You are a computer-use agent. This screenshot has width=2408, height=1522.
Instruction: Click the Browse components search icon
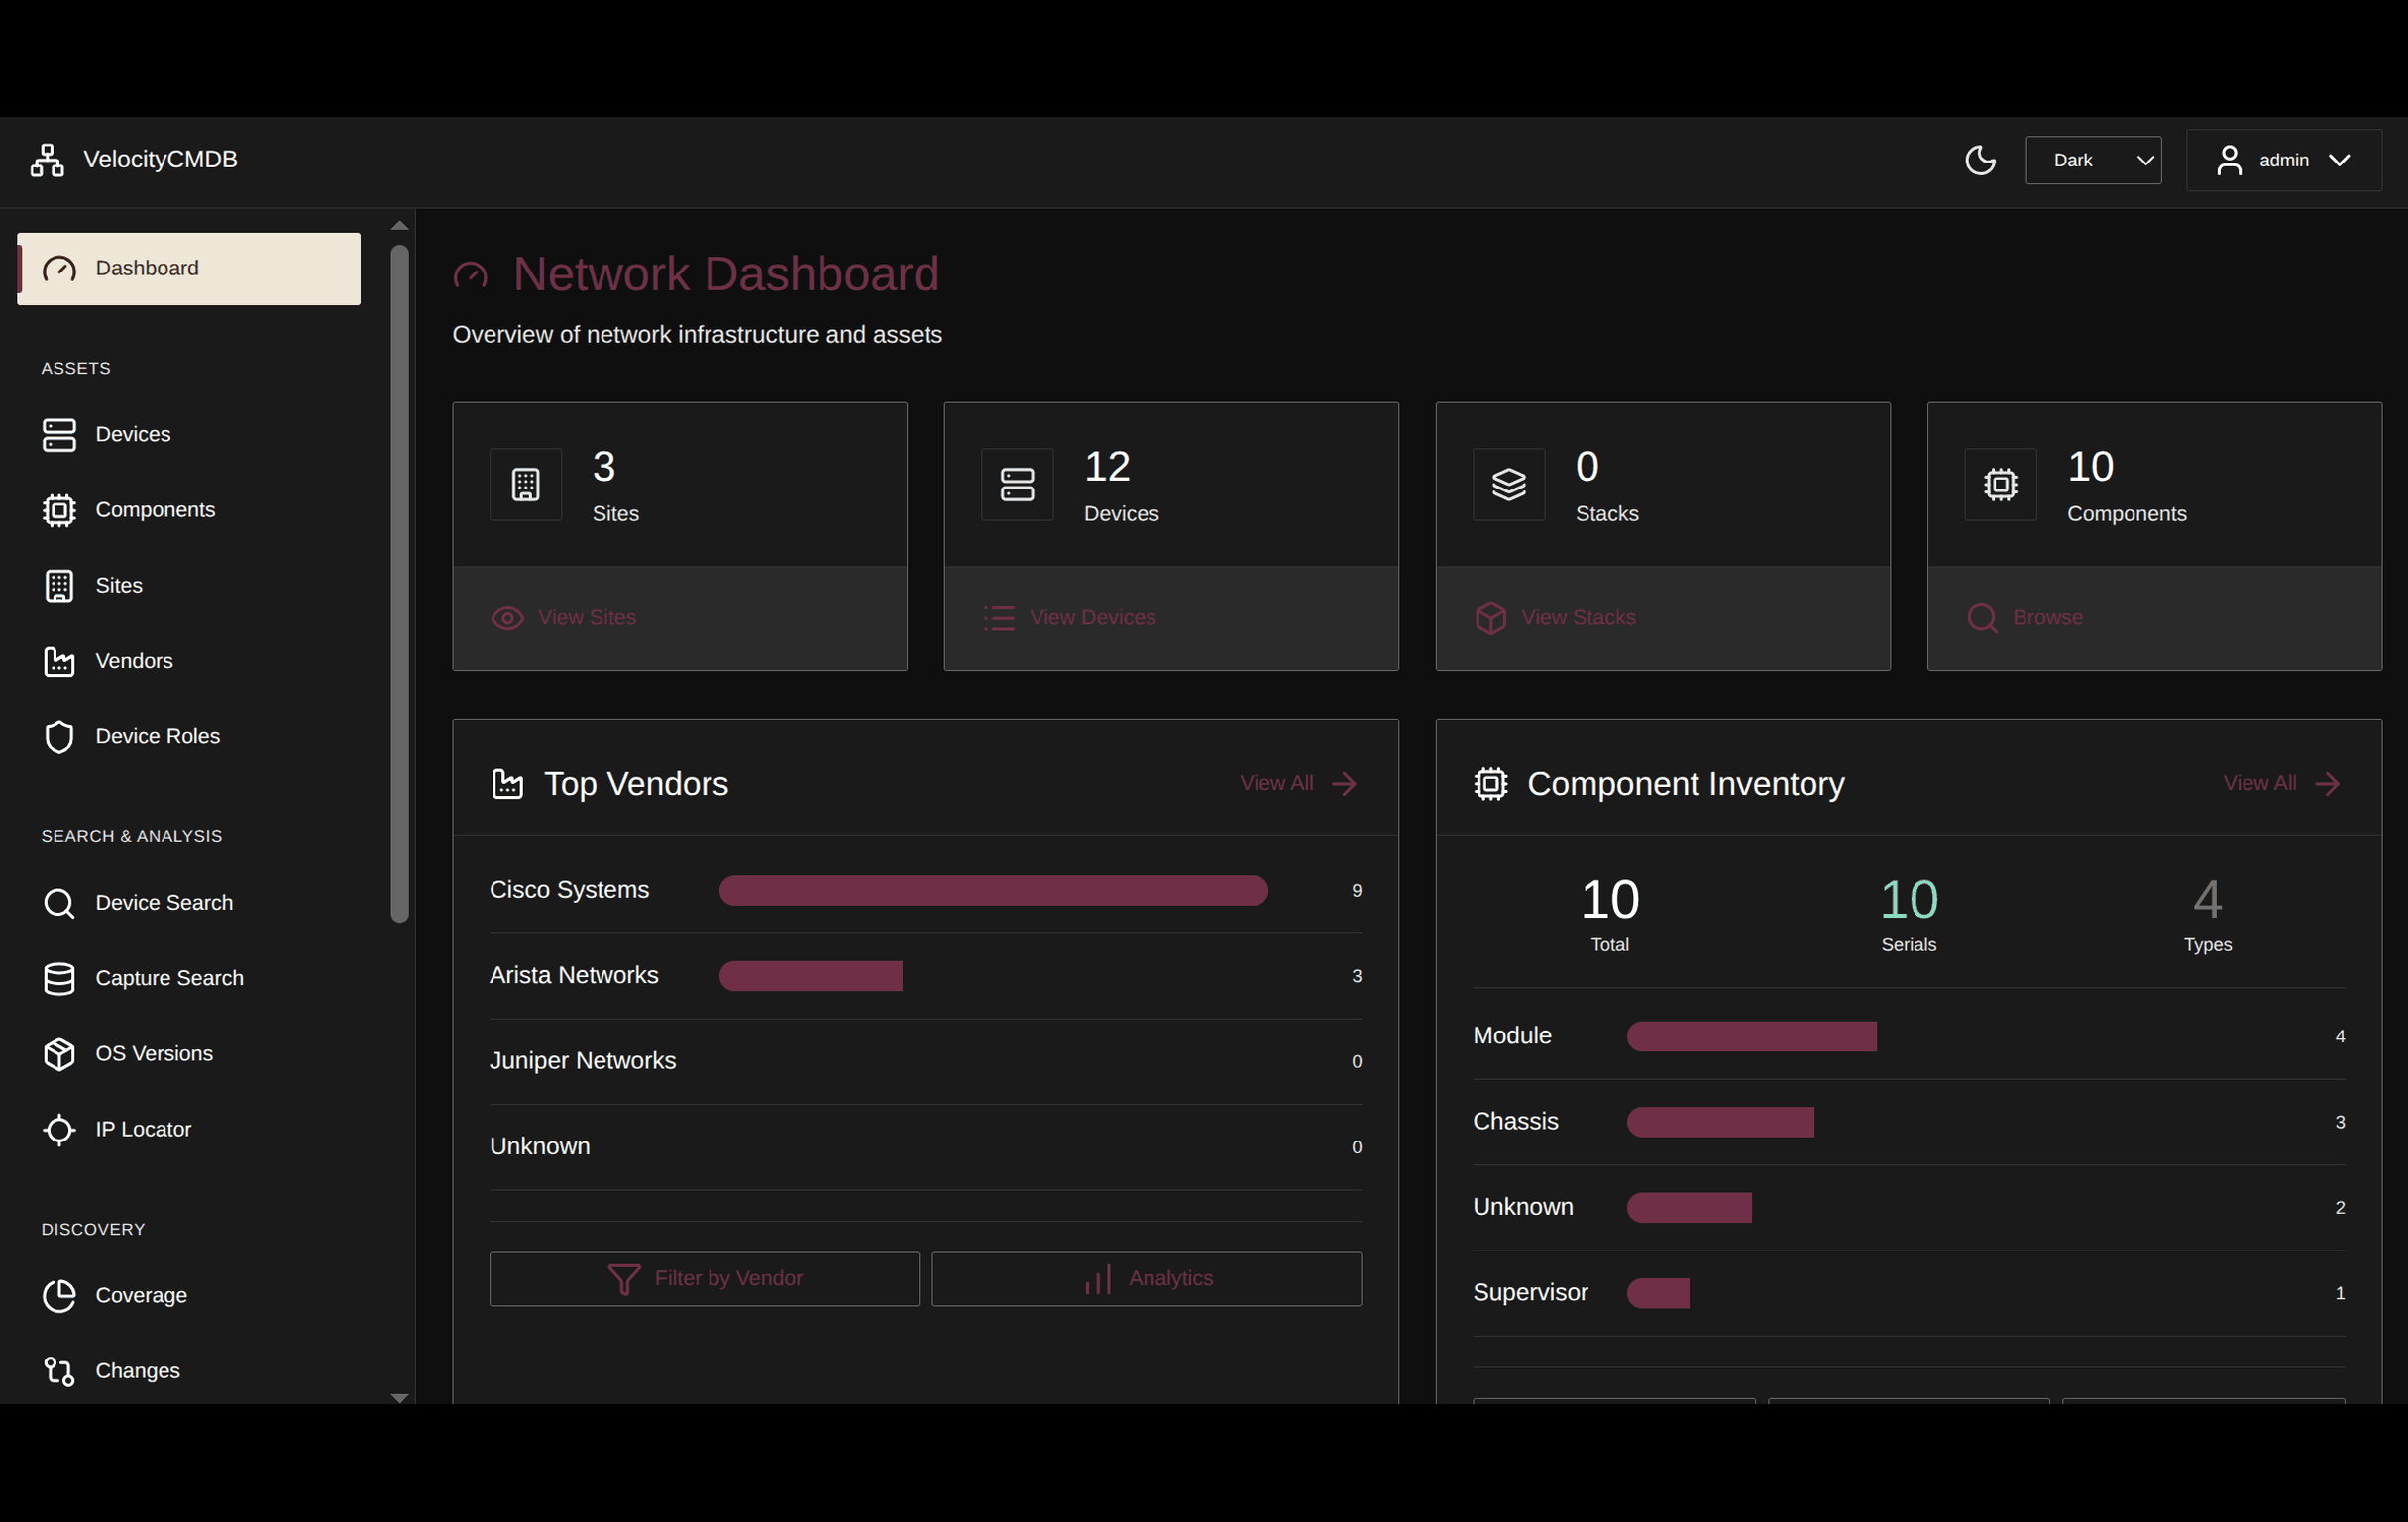pos(1982,618)
